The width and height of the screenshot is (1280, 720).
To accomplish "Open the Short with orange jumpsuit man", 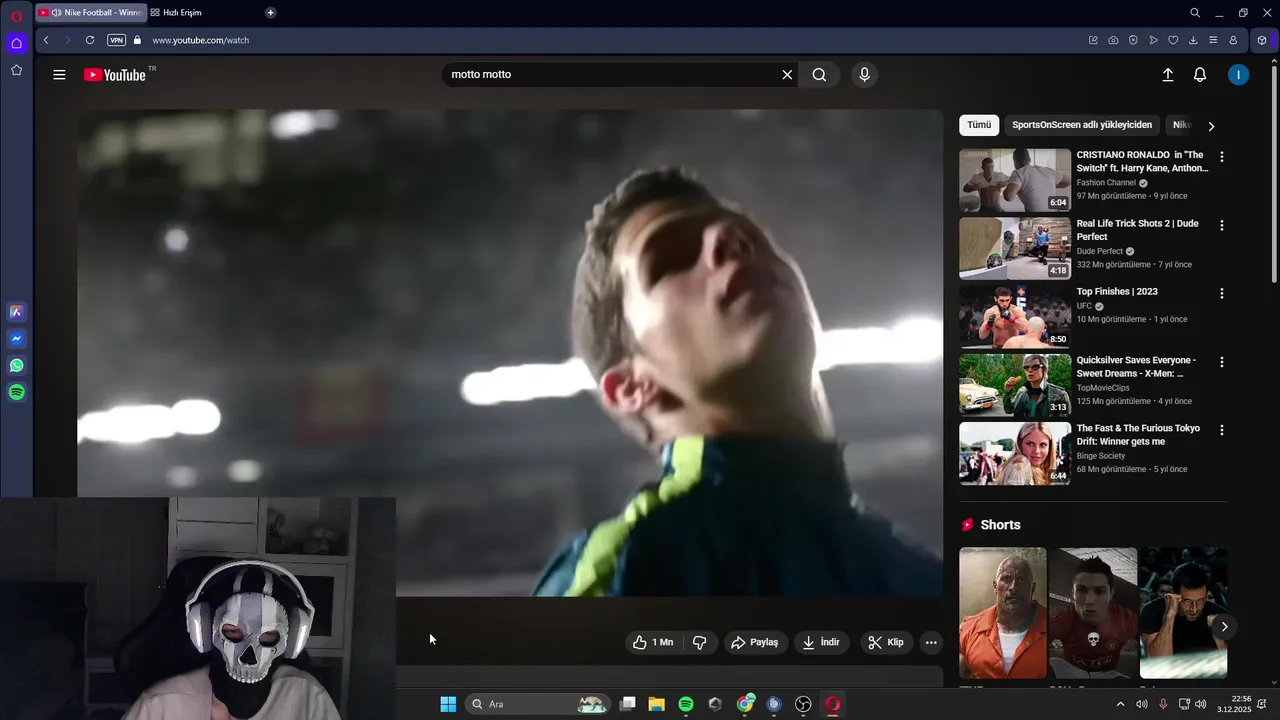I will pyautogui.click(x=1003, y=613).
